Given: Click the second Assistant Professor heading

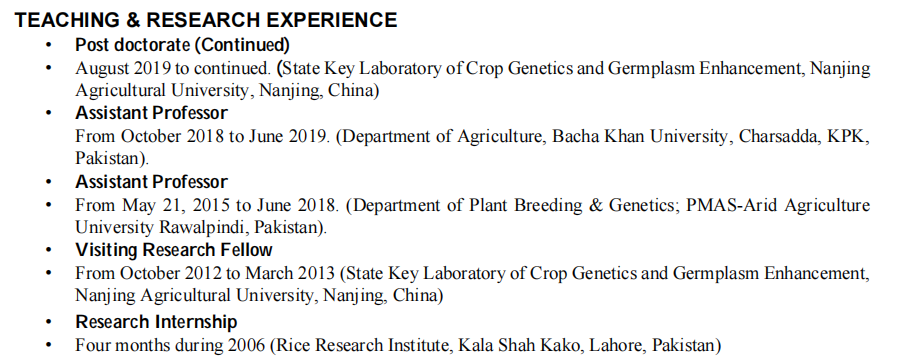Looking at the screenshot, I should [x=151, y=182].
